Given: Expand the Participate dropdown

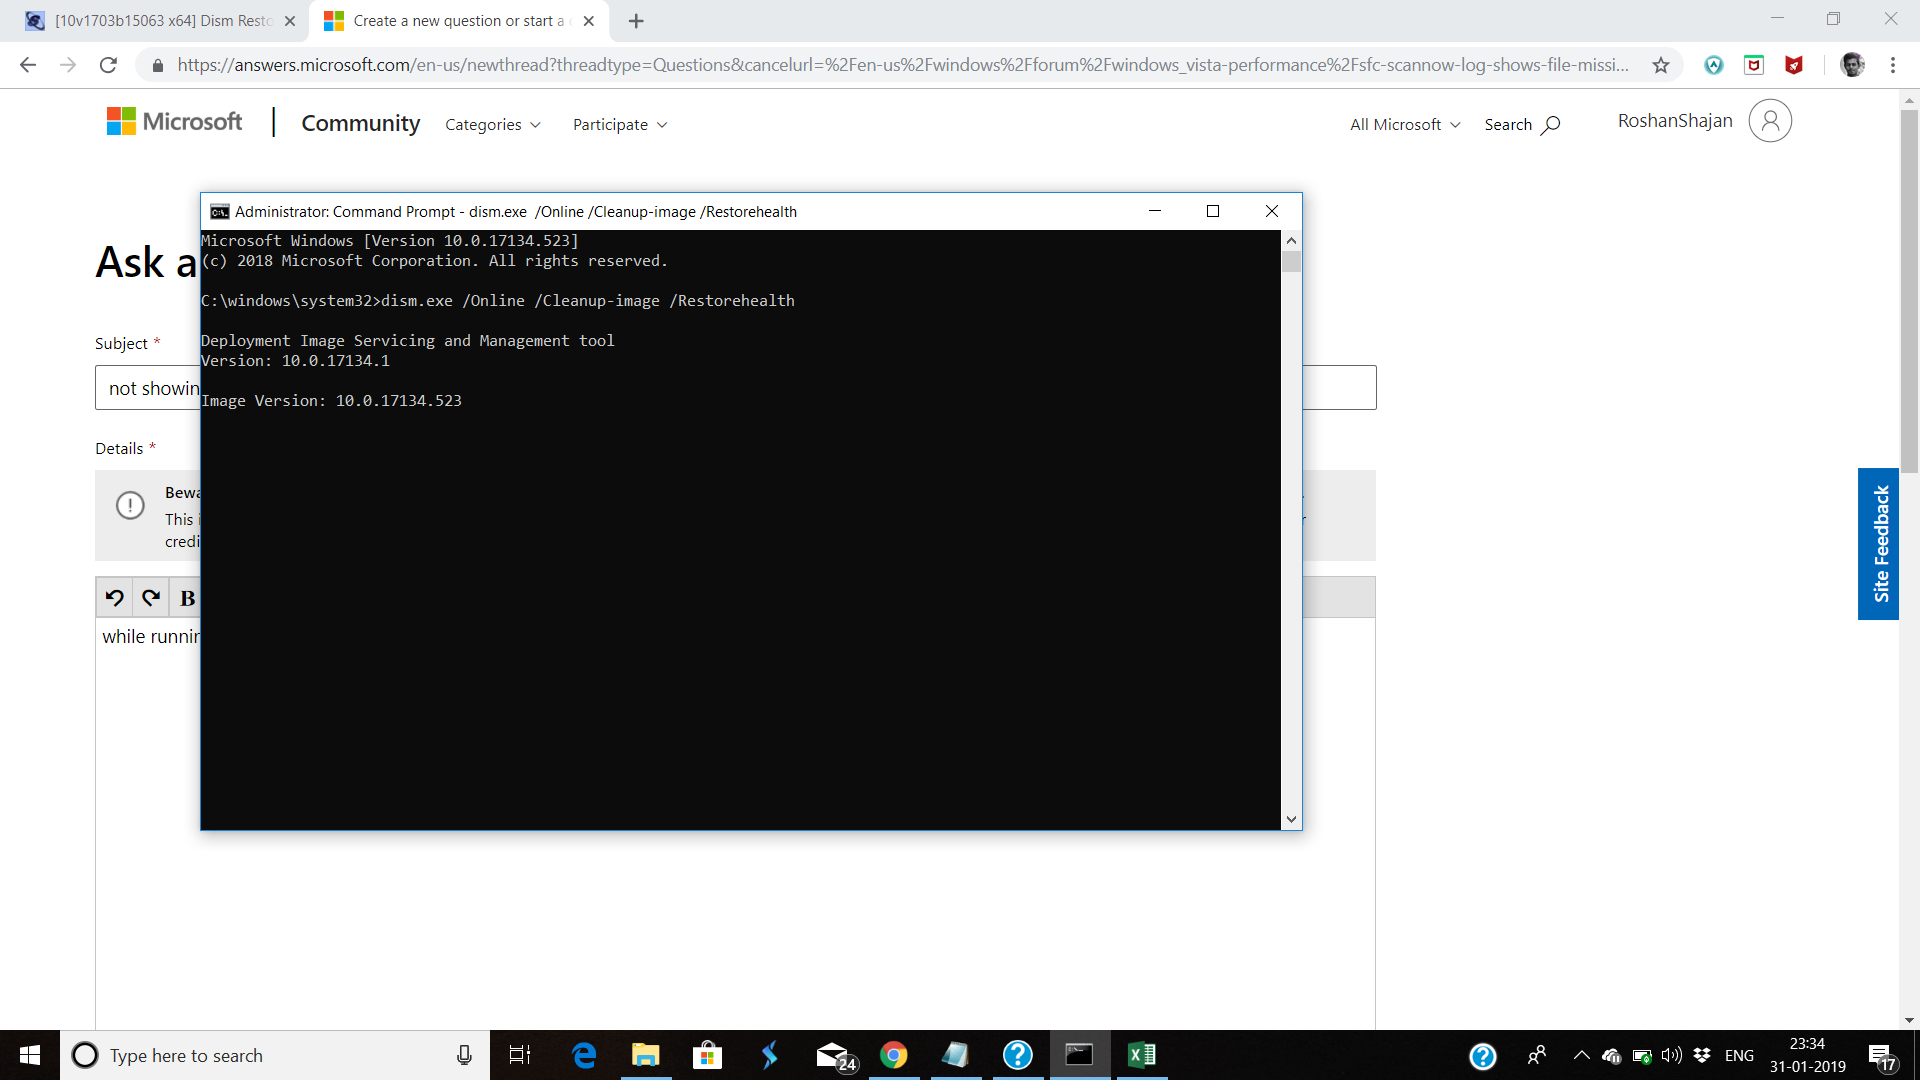Looking at the screenshot, I should 619,124.
